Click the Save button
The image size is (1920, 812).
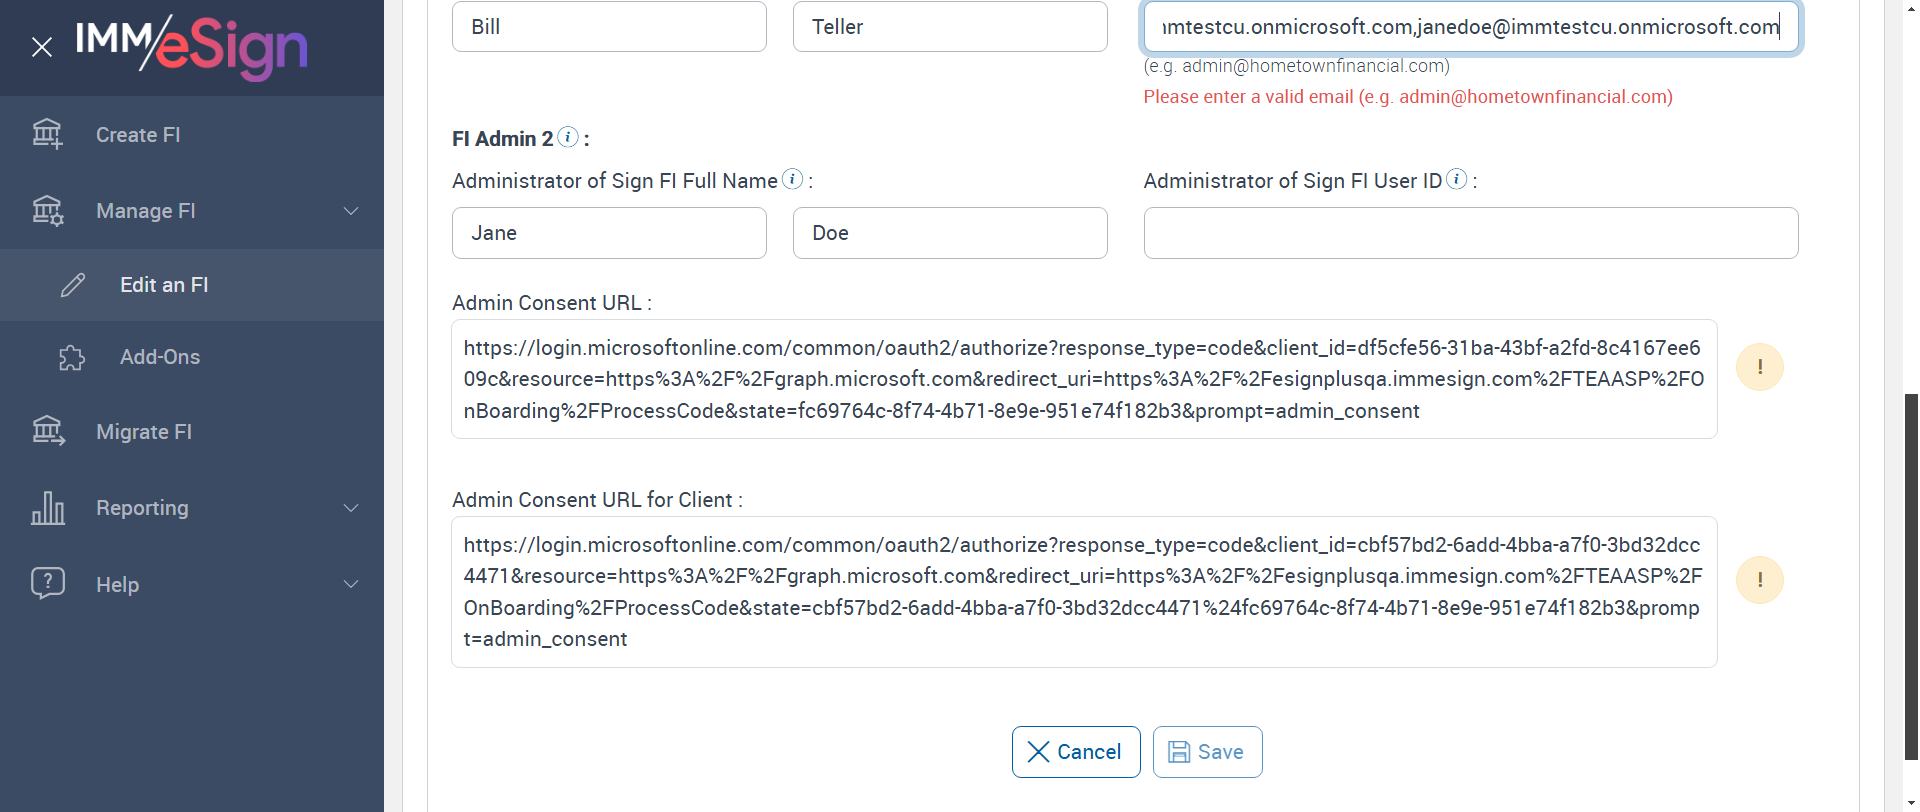[1207, 752]
